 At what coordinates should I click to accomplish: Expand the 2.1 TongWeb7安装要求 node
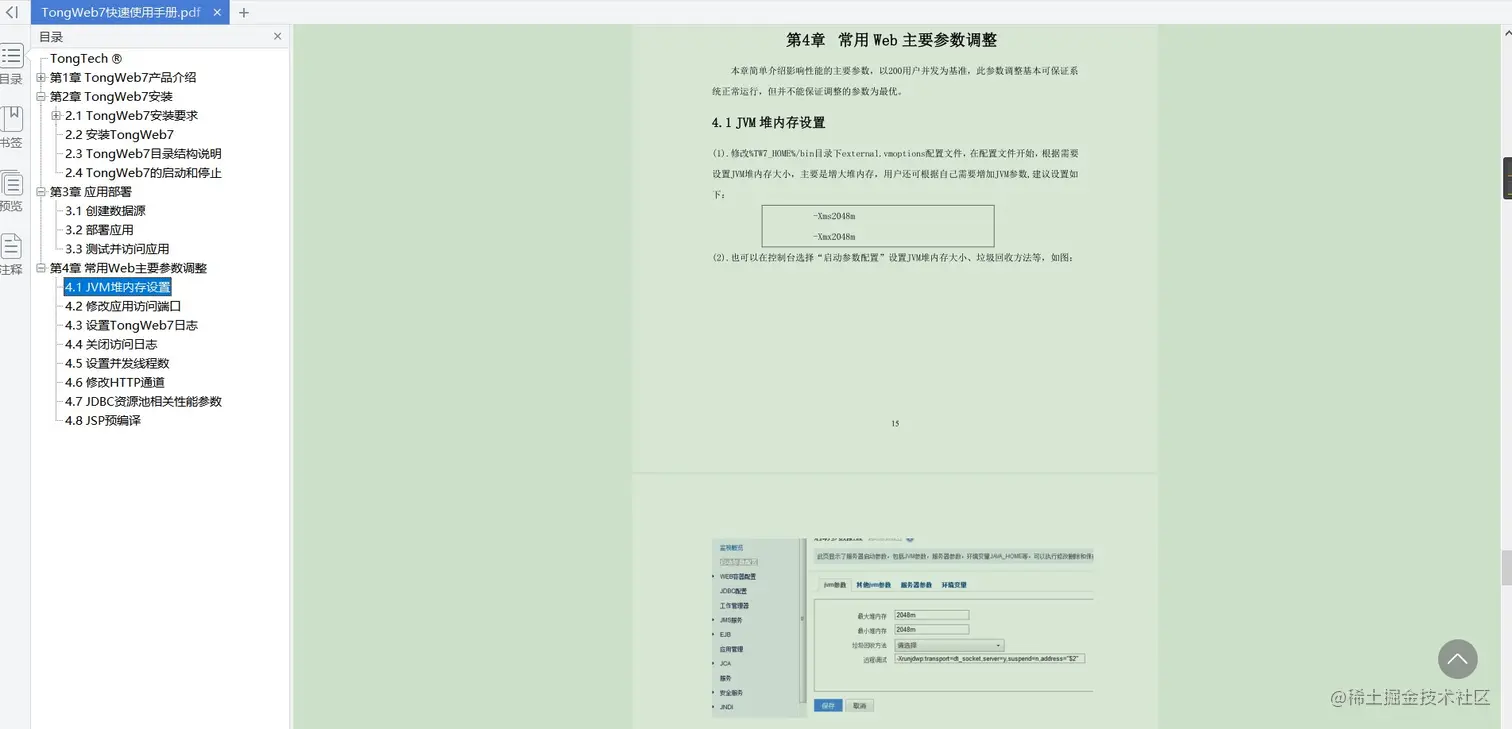point(56,115)
